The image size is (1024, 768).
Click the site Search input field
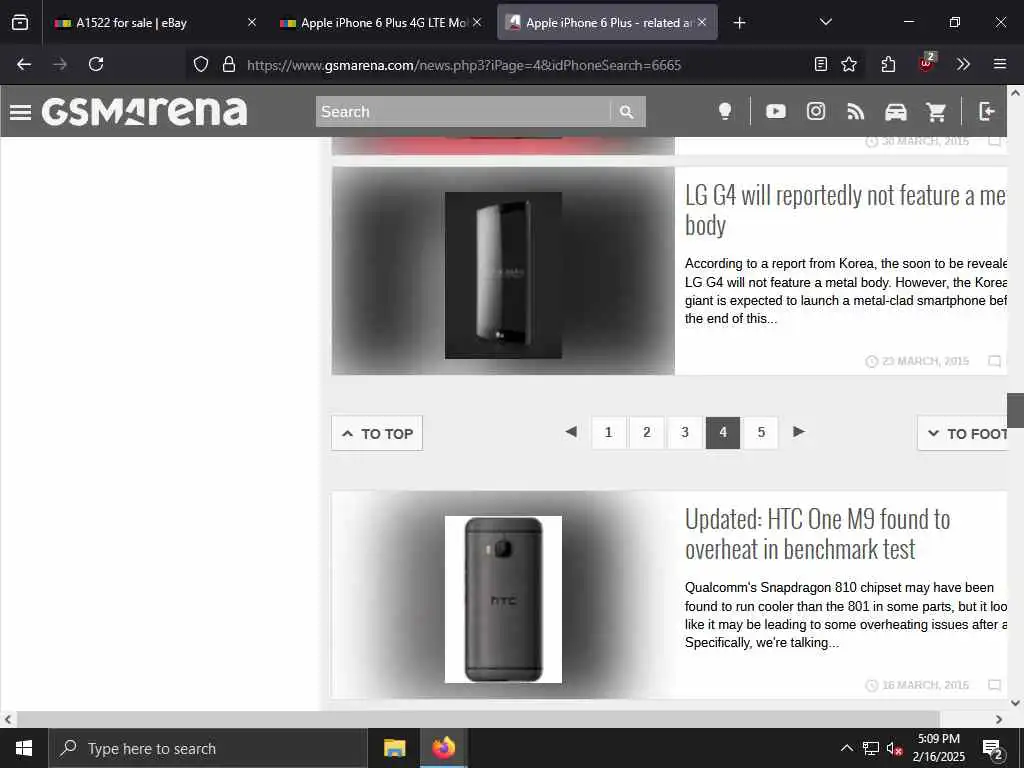pos(463,112)
